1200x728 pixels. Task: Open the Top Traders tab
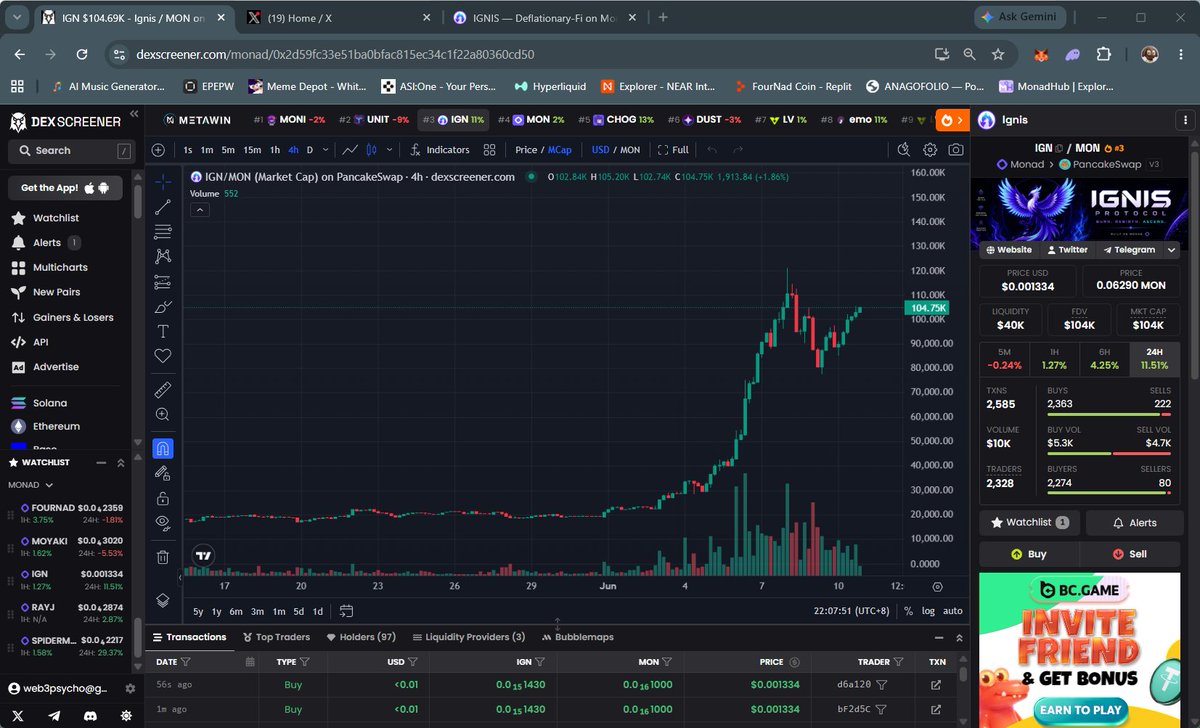[x=276, y=637]
